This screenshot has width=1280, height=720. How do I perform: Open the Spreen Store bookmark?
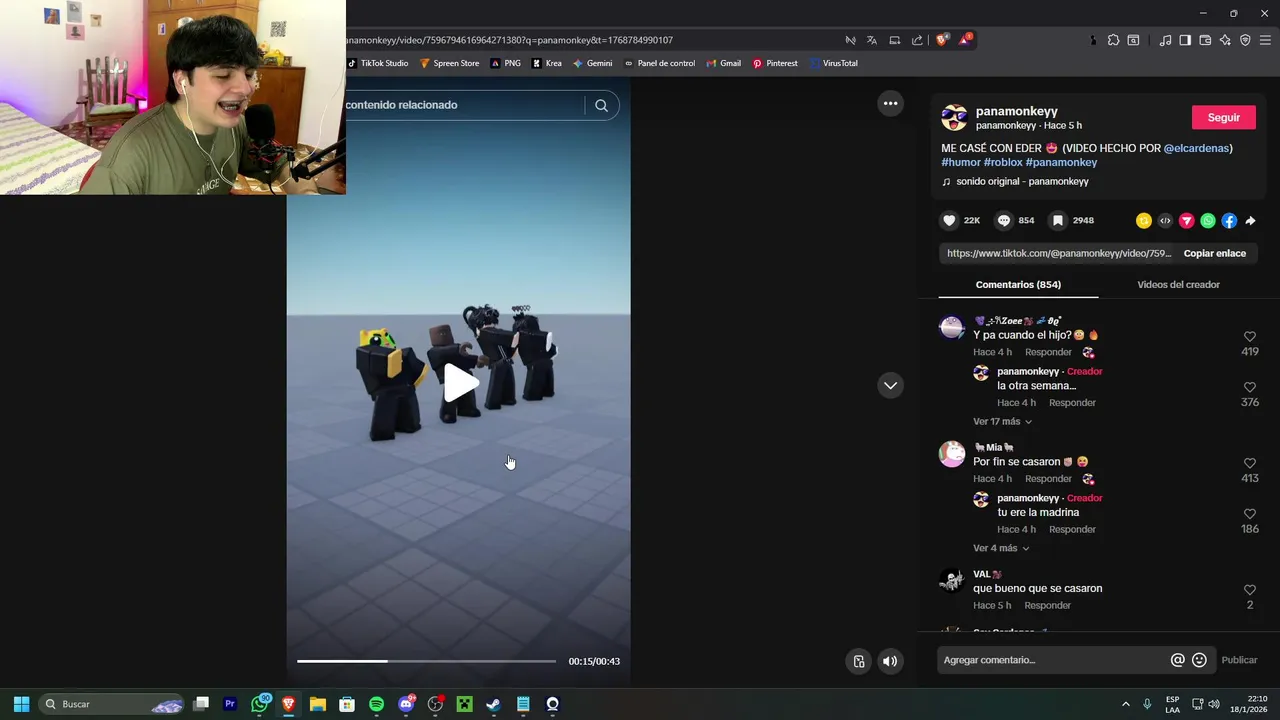coord(449,63)
